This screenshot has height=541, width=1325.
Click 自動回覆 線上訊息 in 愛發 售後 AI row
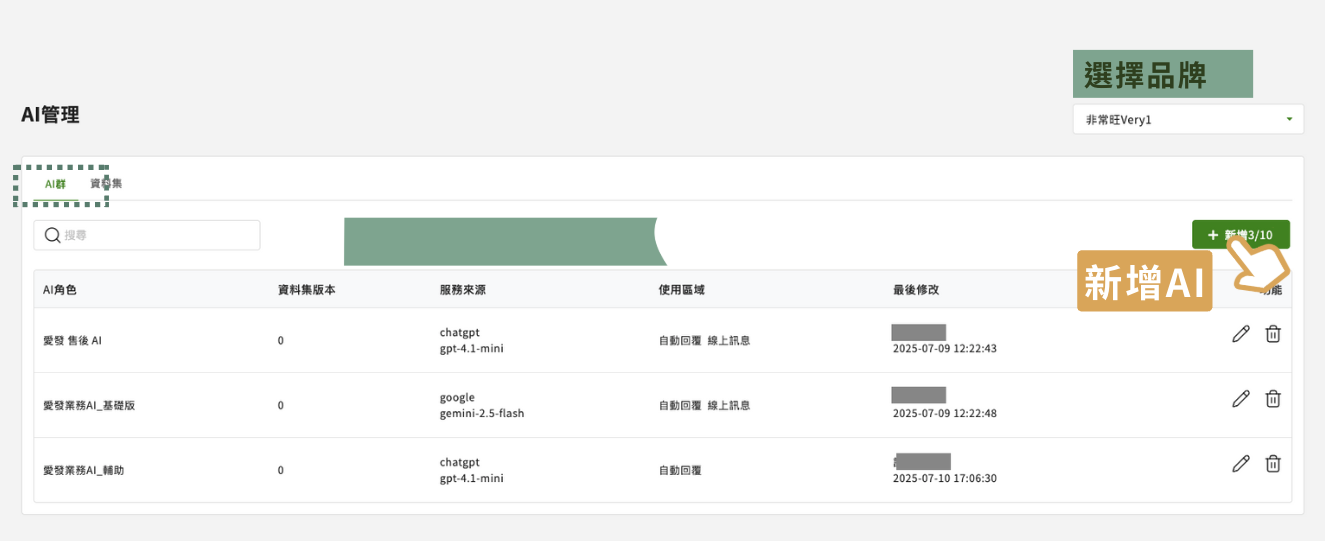click(x=704, y=340)
